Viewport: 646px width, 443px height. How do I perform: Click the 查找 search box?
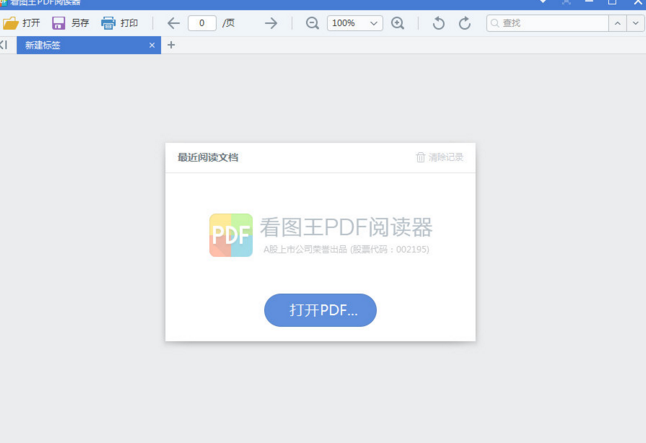click(547, 23)
